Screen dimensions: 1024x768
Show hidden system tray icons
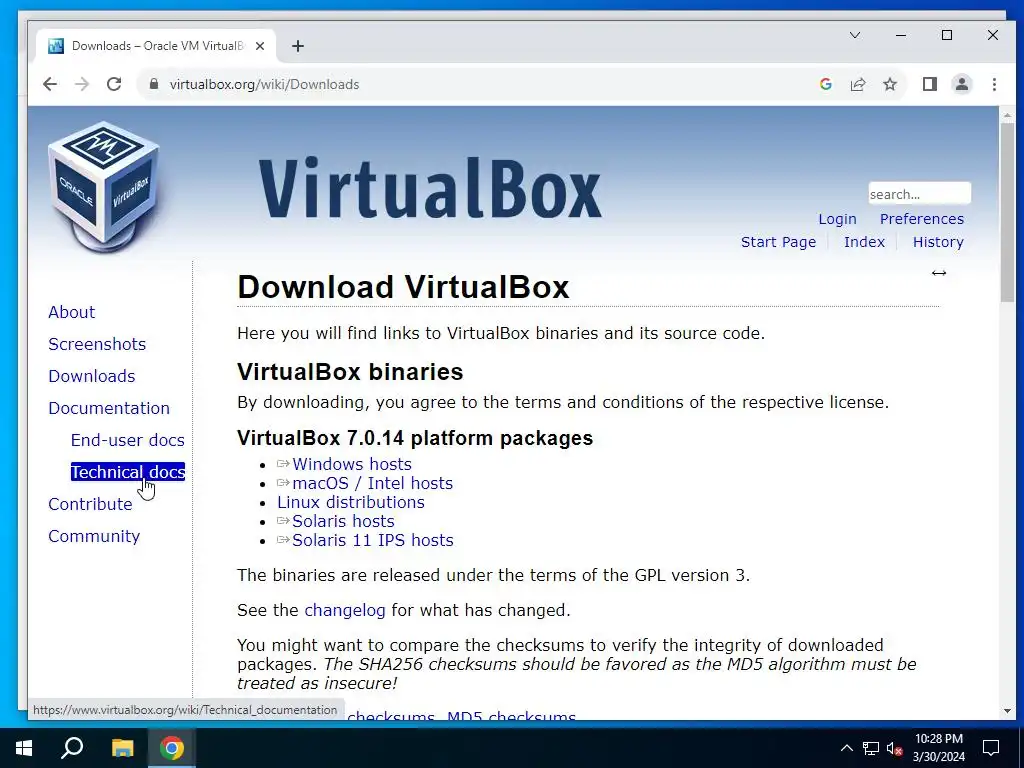(x=846, y=748)
